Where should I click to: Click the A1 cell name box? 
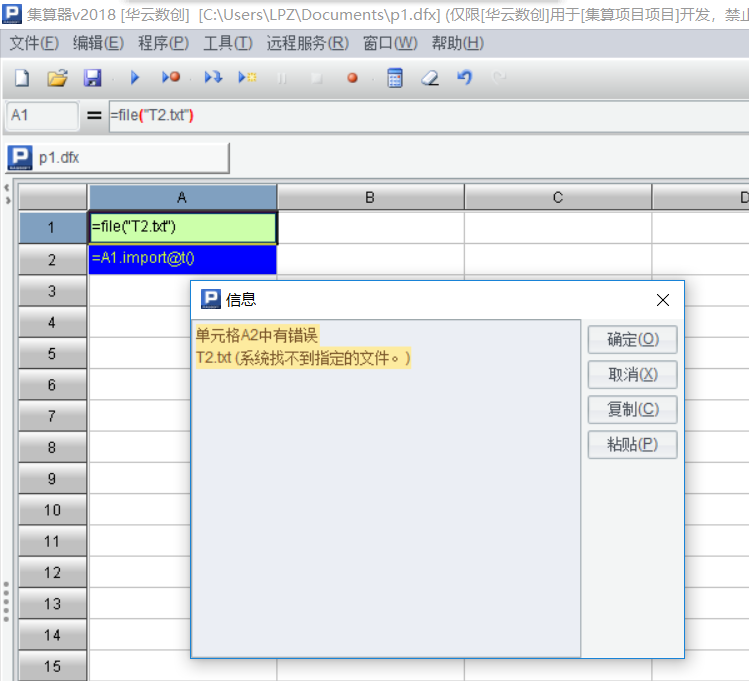click(x=42, y=116)
